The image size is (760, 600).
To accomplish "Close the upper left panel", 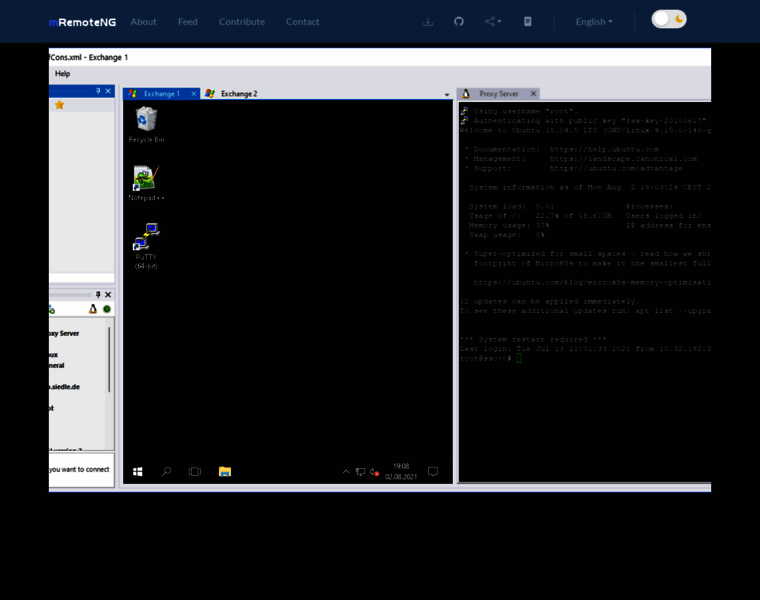I will coord(108,91).
